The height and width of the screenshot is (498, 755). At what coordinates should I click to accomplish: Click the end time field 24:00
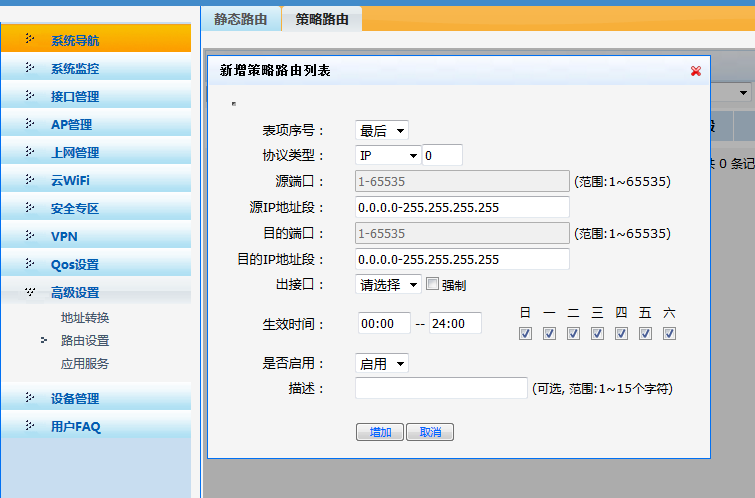point(456,323)
